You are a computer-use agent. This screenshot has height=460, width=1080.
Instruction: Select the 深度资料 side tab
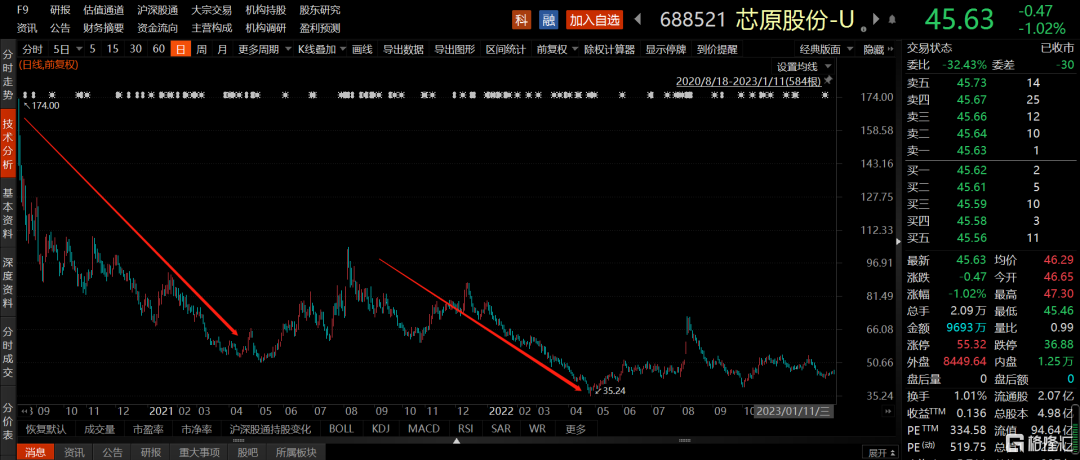tap(8, 282)
